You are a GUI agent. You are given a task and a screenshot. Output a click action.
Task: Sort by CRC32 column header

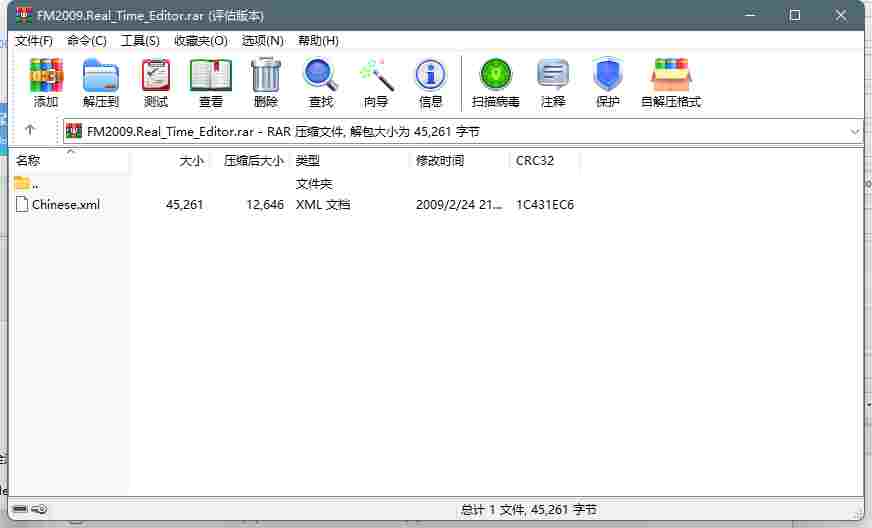tap(545, 161)
